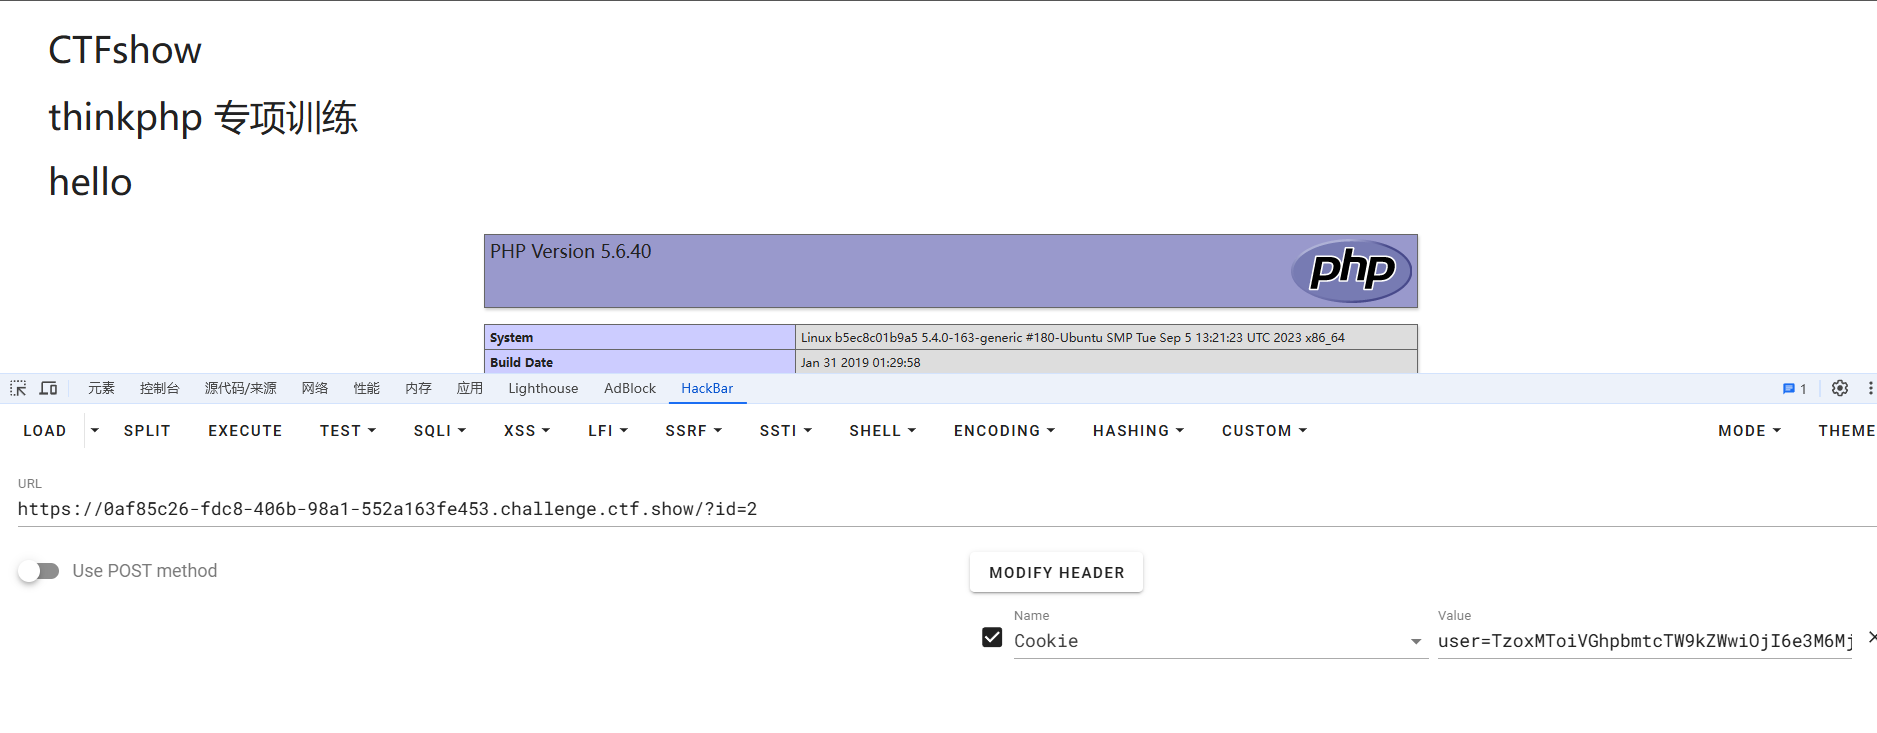Click the PHP logo image
Image resolution: width=1877 pixels, height=733 pixels.
point(1351,271)
